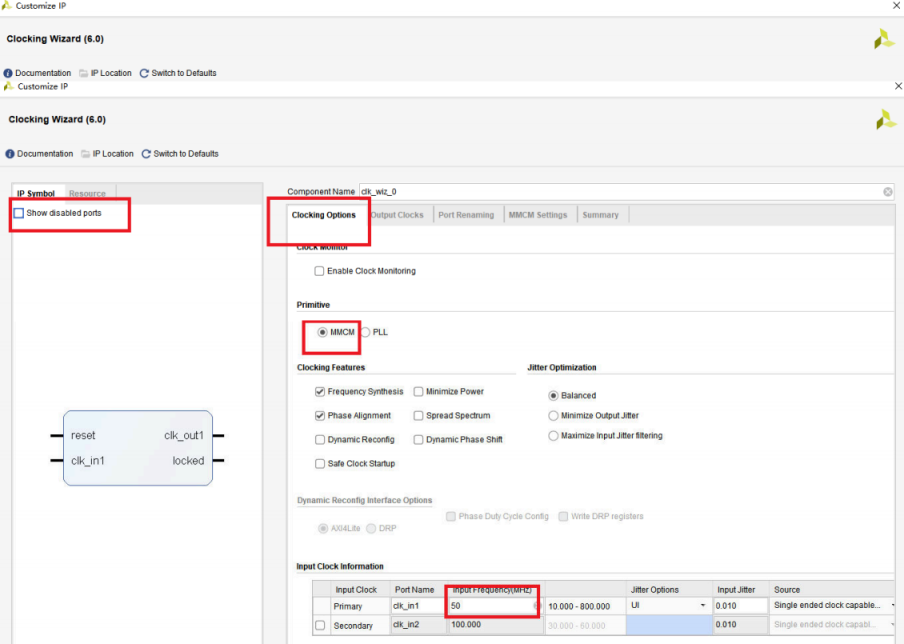Open the Documentation info icon
Screen dimensions: 904x644
pyautogui.click(x=11, y=154)
